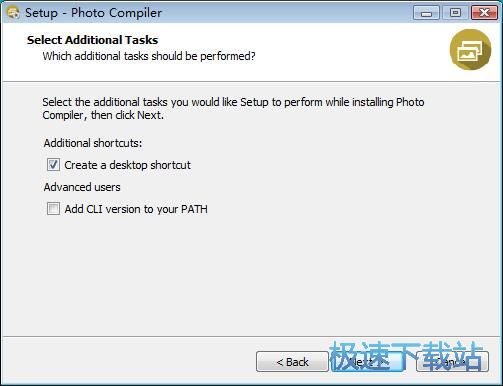
Task: Click the setup icon in title bar
Action: (x=13, y=13)
